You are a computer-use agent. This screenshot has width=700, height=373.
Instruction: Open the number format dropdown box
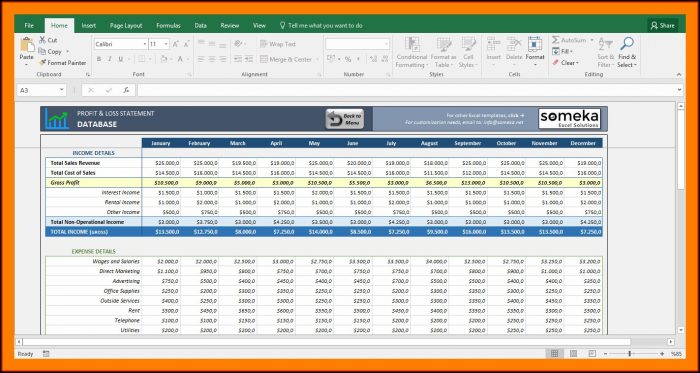pos(358,44)
